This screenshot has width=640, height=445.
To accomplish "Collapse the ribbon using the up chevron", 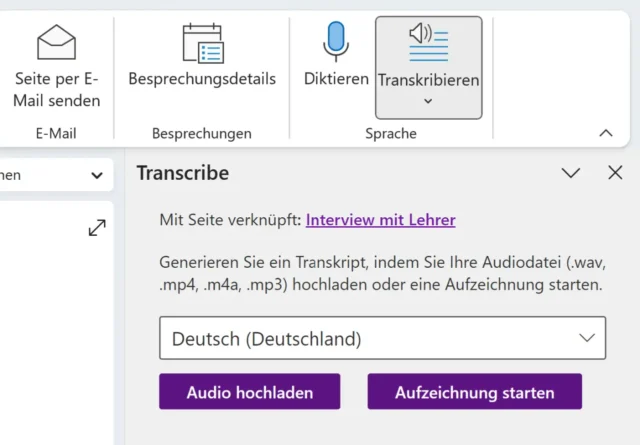I will 605,133.
